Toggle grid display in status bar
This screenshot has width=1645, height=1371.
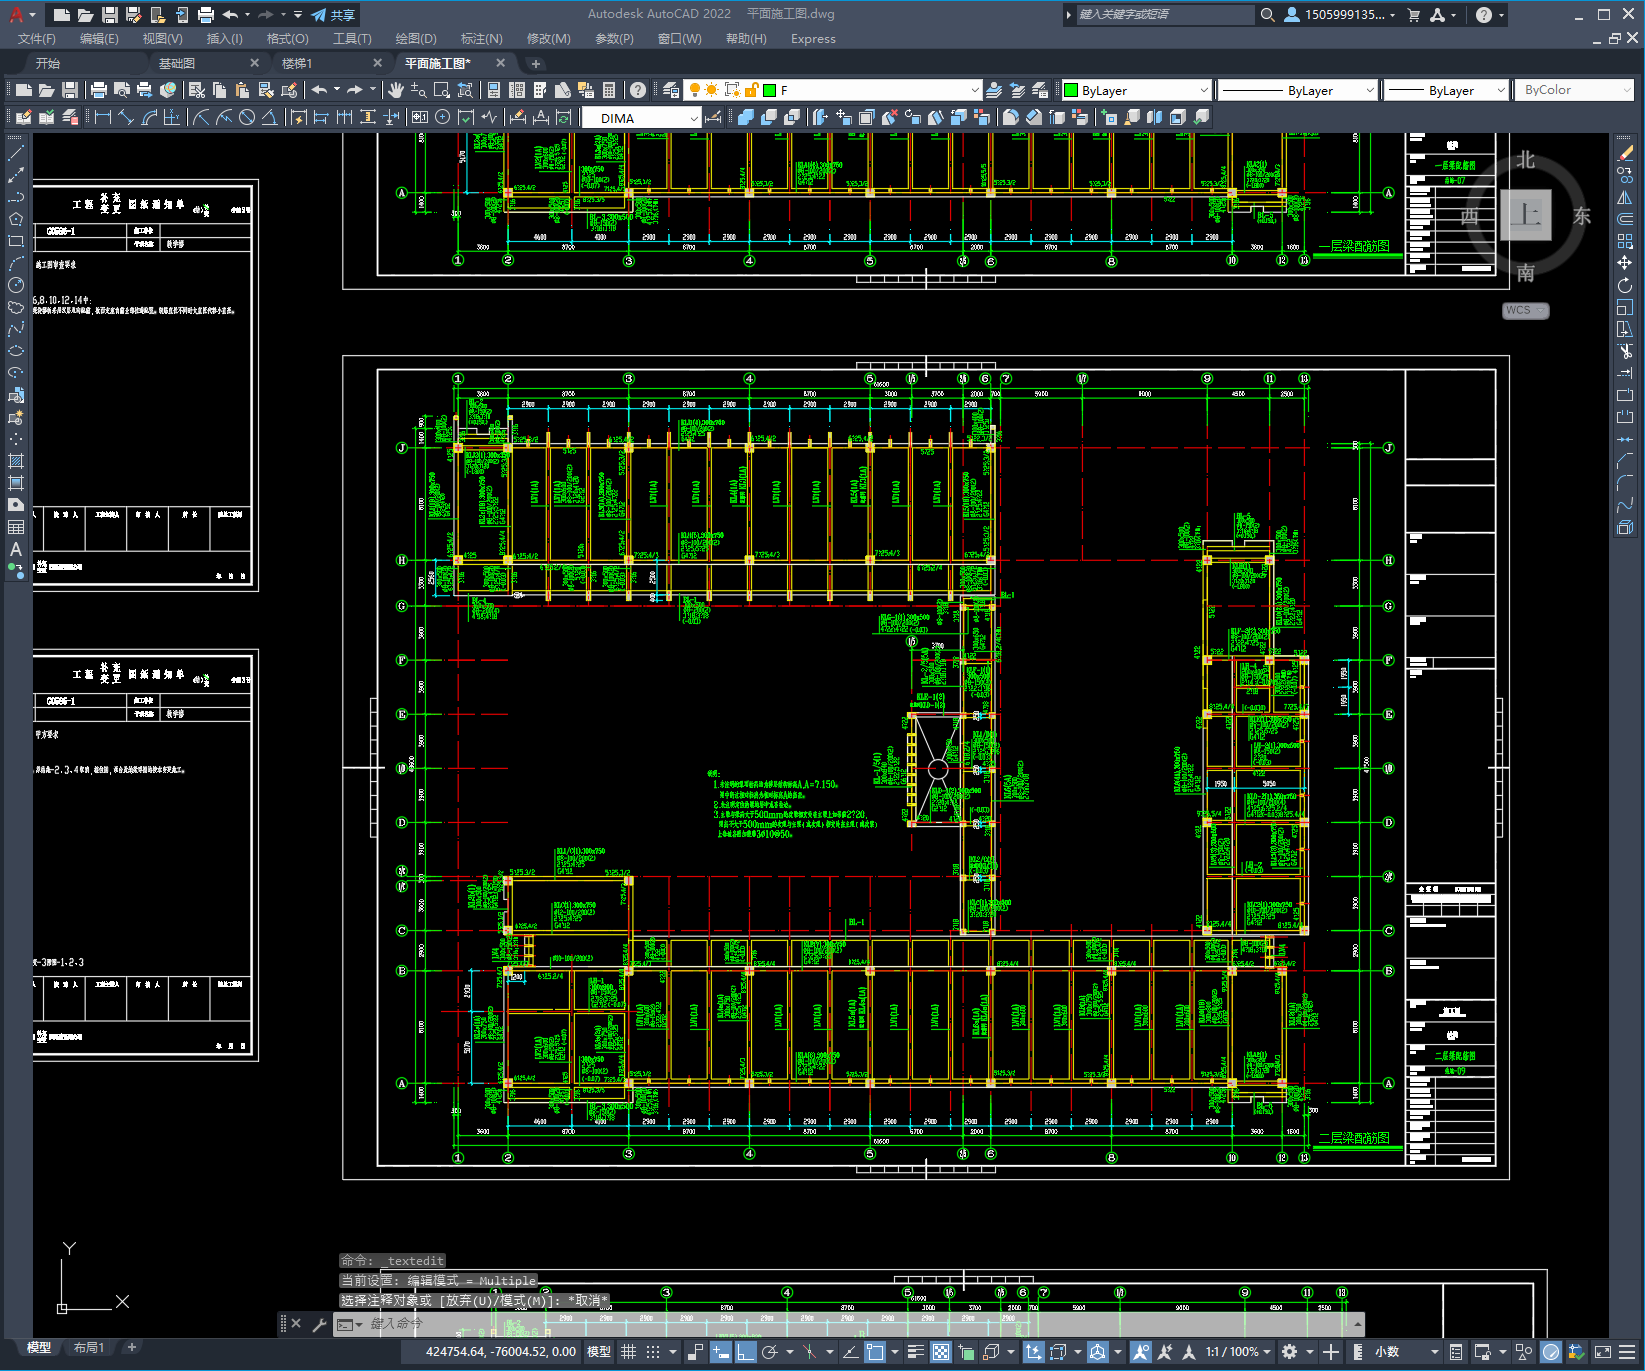click(629, 1352)
